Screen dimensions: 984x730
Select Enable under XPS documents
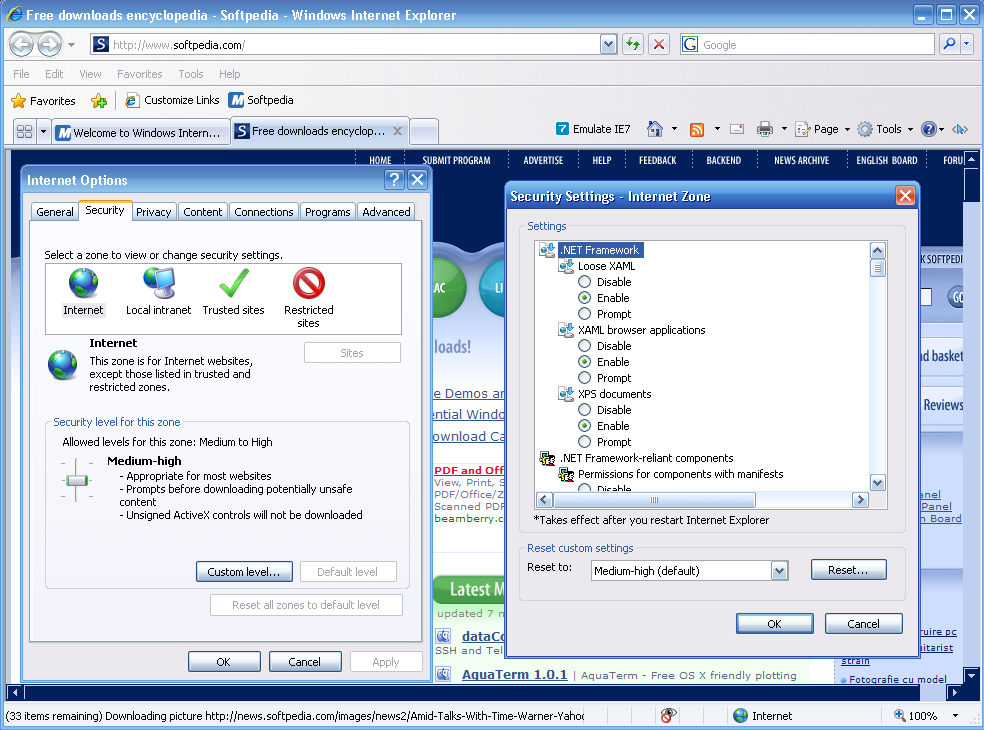(584, 426)
